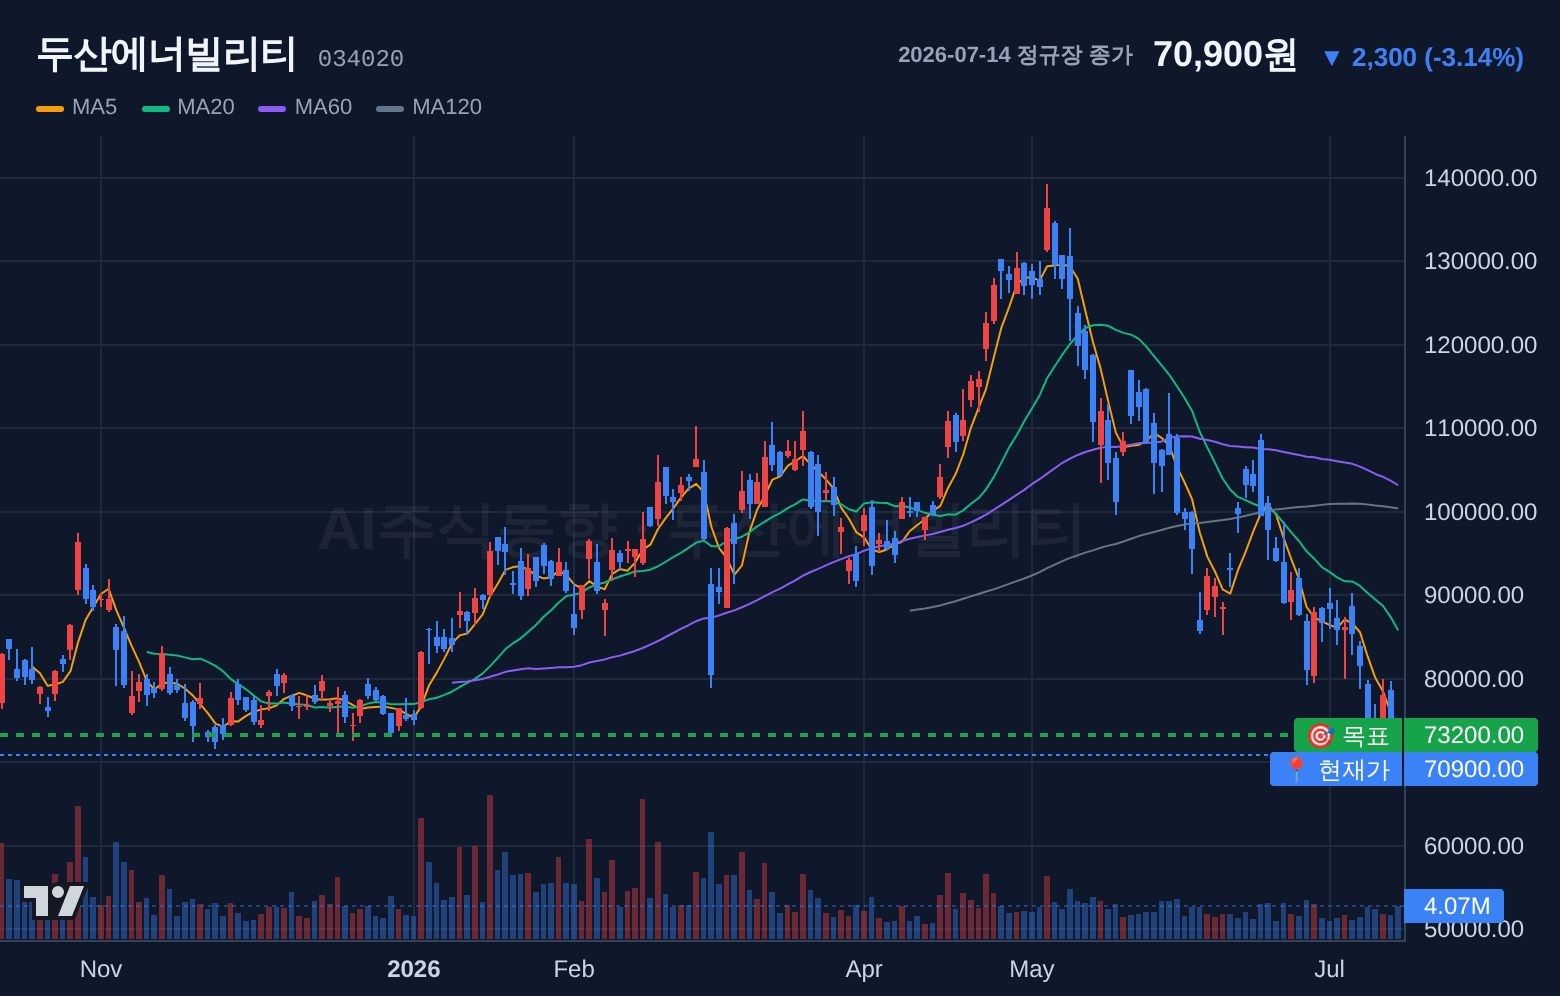Click the 2026 label on time axis
Screen dimensions: 1560x996
(414, 969)
